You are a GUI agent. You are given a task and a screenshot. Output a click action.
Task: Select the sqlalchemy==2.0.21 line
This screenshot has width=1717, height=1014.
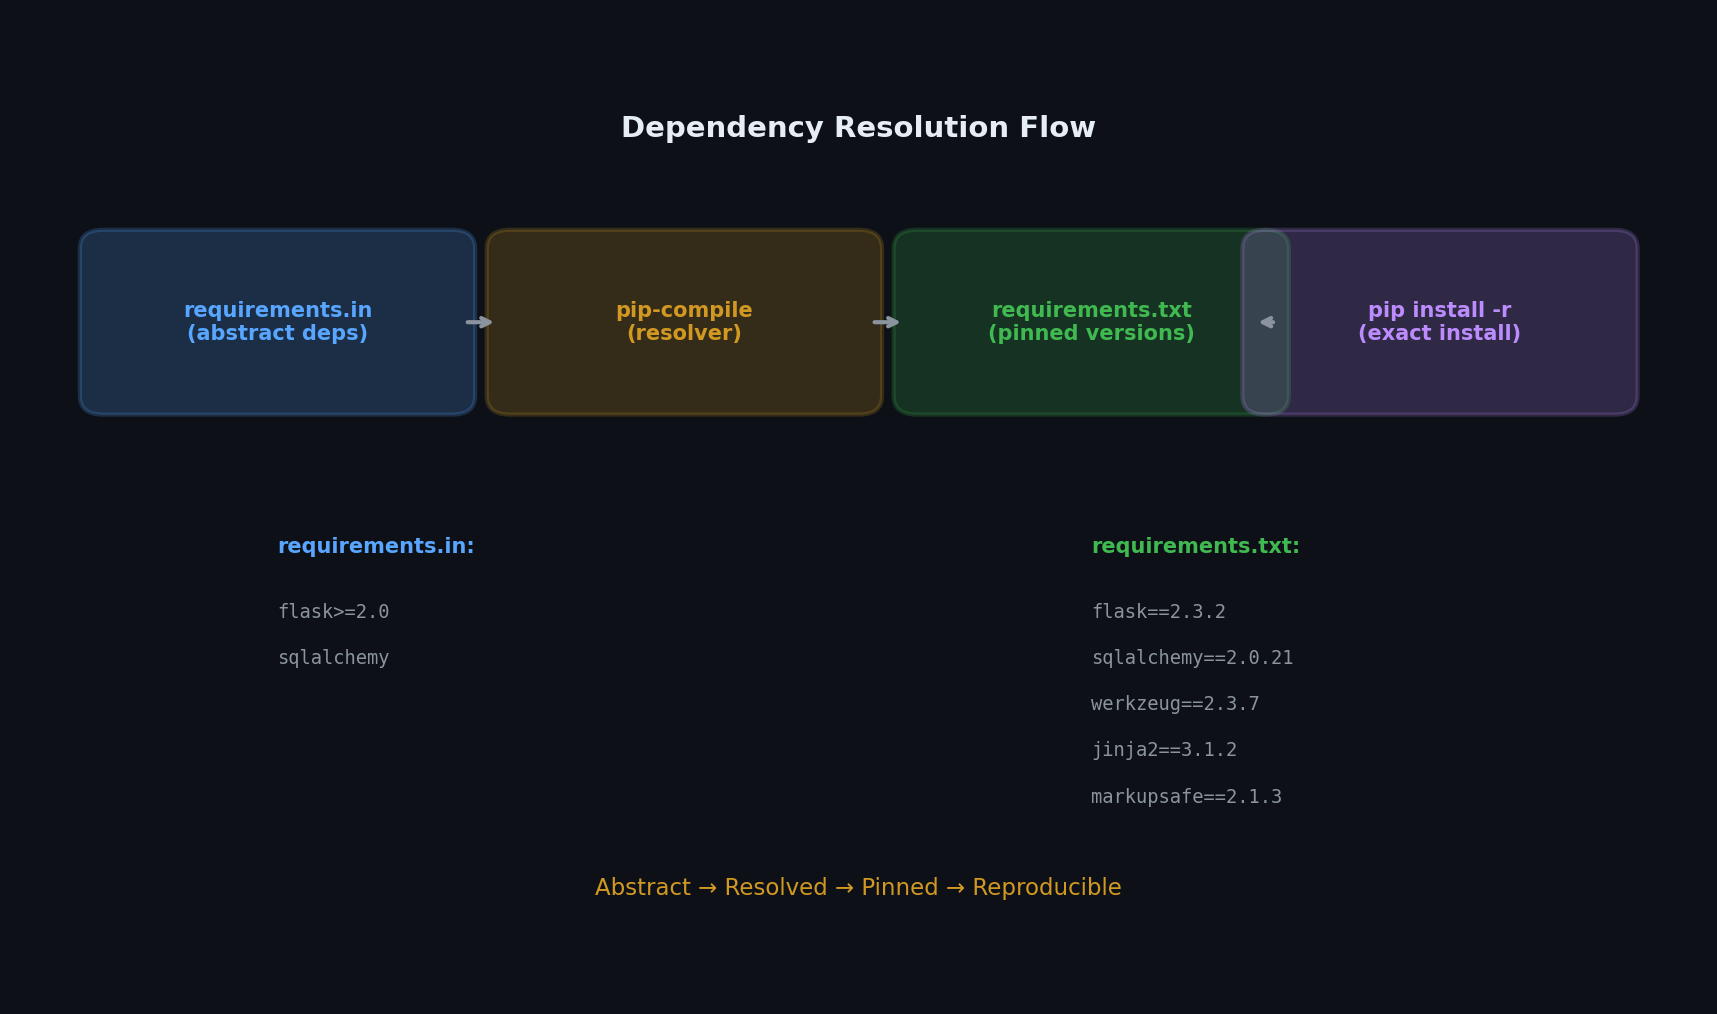point(1192,658)
